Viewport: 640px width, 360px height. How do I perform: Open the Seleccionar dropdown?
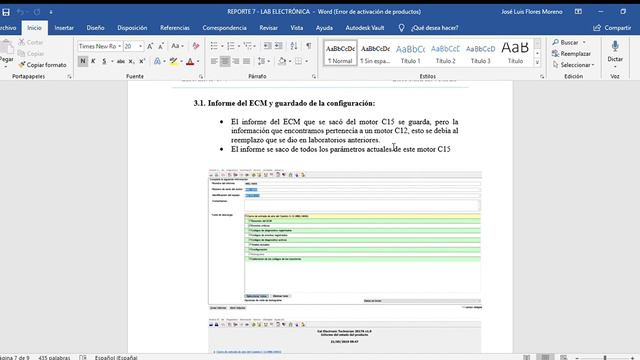coord(573,65)
